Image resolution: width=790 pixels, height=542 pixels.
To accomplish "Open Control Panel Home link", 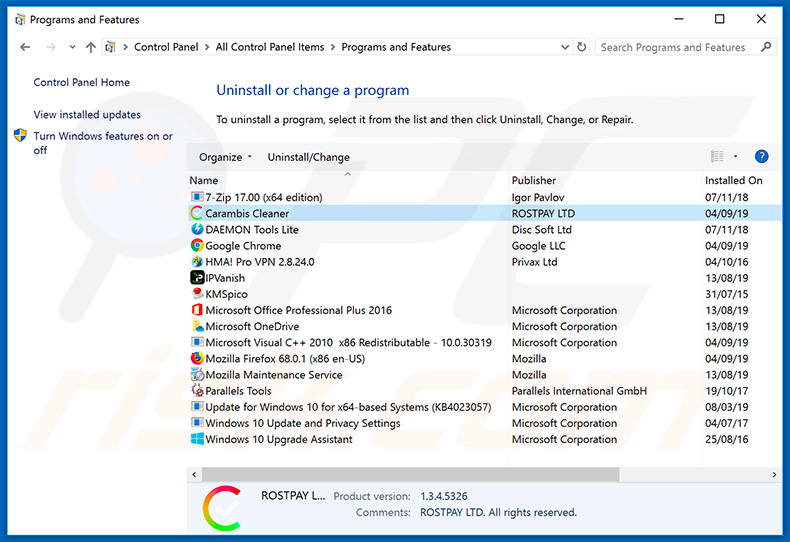I will pos(82,82).
